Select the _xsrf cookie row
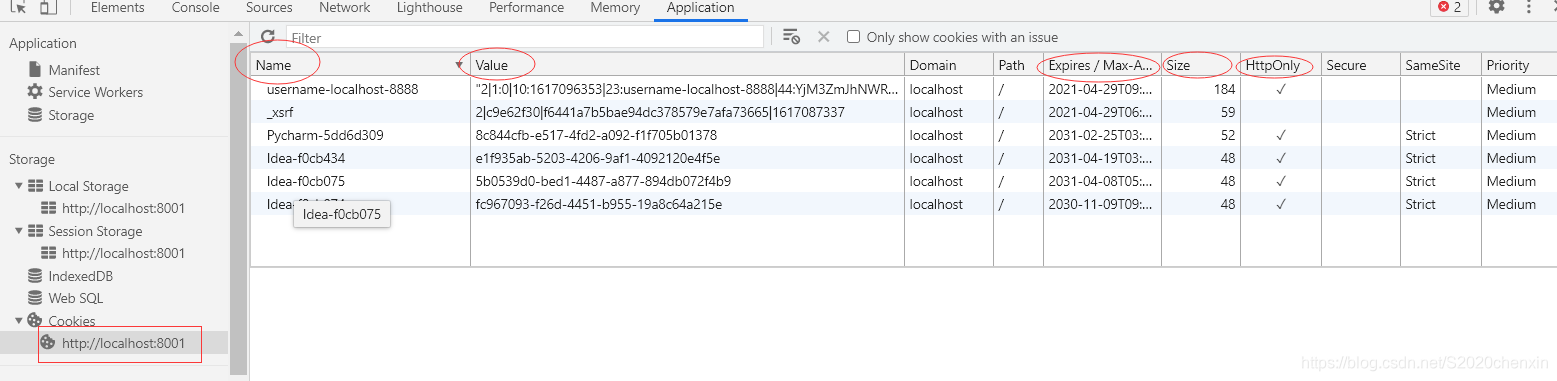 point(903,112)
